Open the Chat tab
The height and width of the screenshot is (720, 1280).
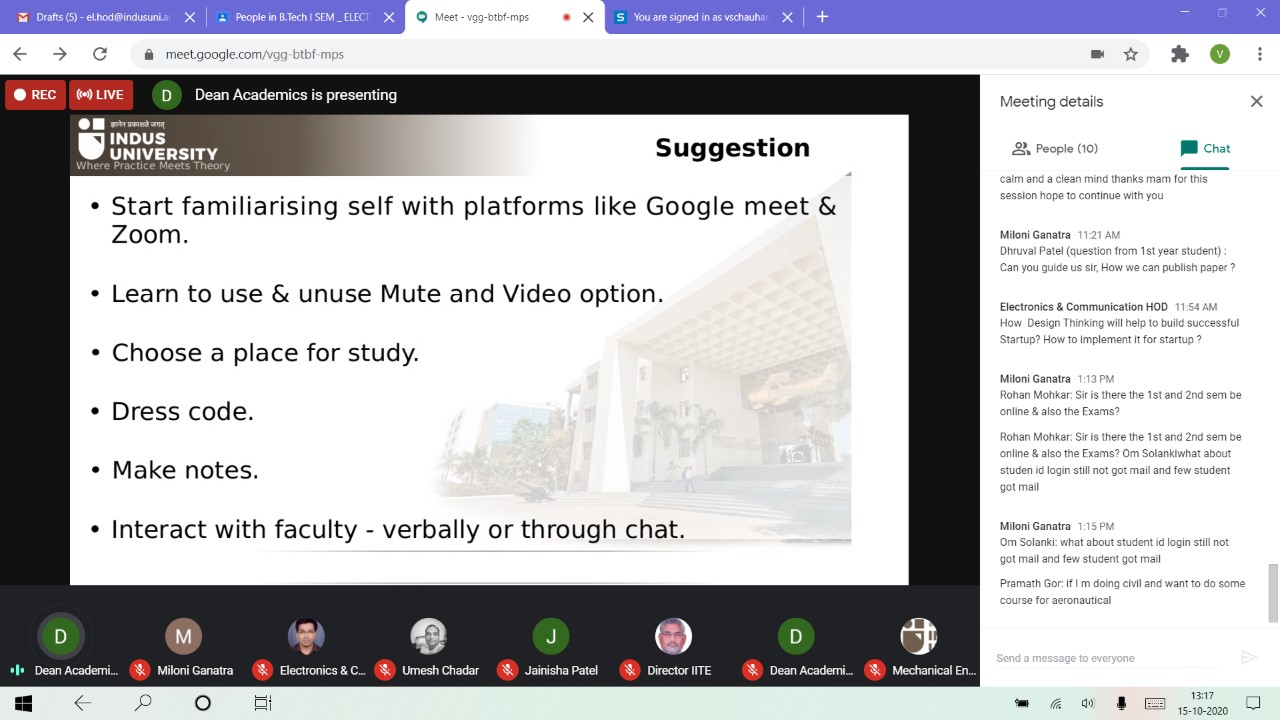point(1205,148)
